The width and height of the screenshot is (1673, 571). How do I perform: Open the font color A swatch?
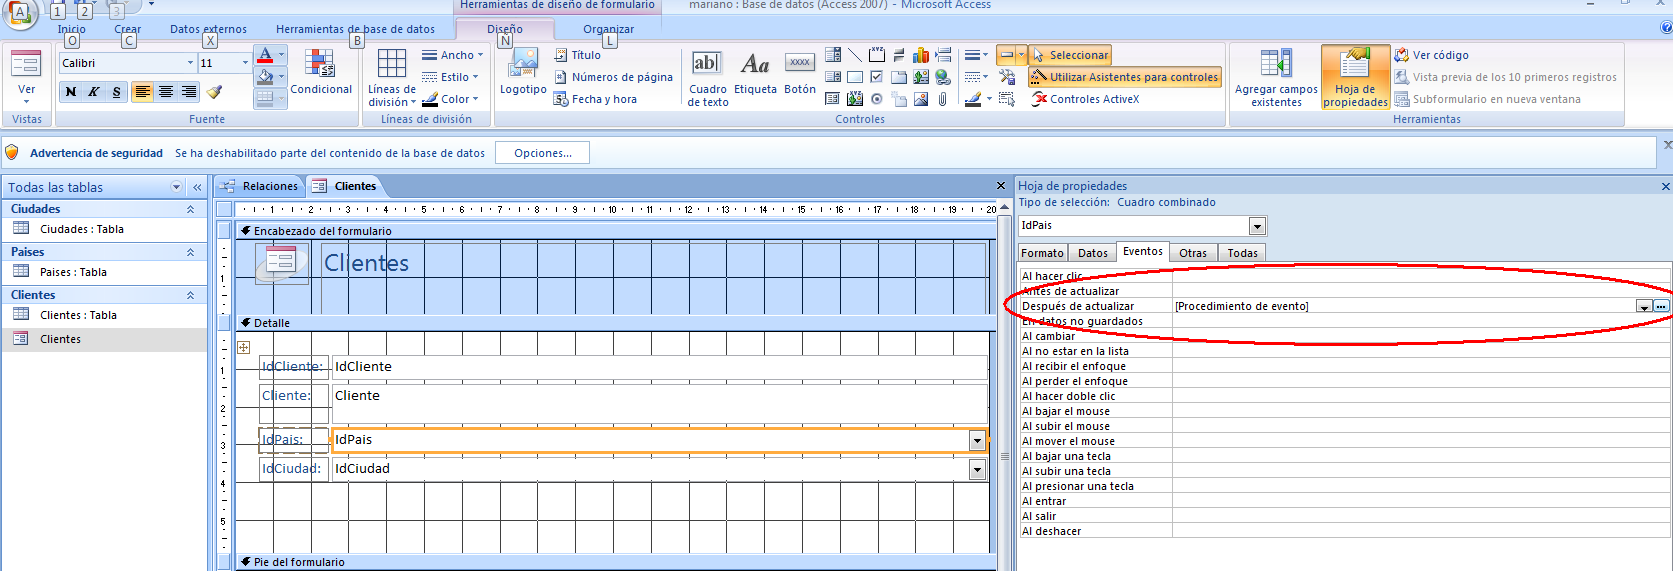(265, 56)
